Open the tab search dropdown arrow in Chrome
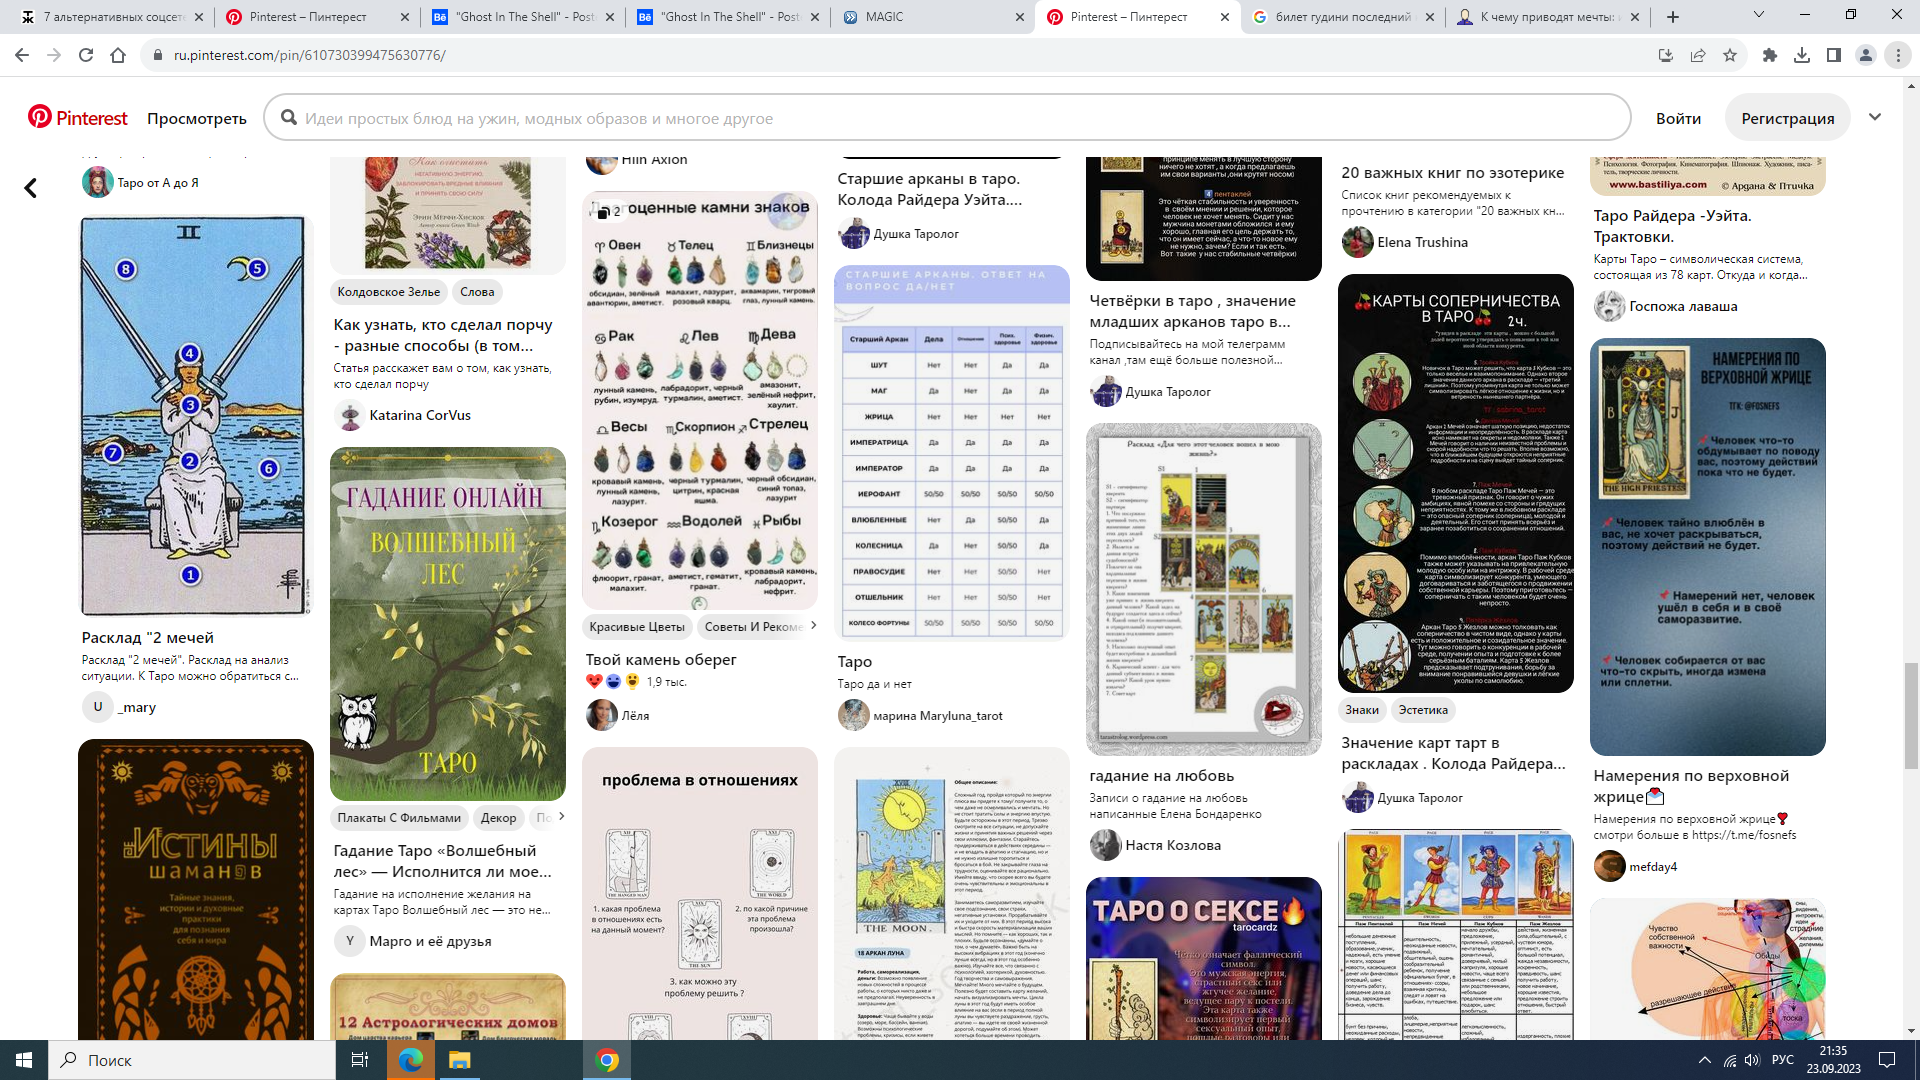Image resolution: width=1920 pixels, height=1080 pixels. click(1759, 15)
